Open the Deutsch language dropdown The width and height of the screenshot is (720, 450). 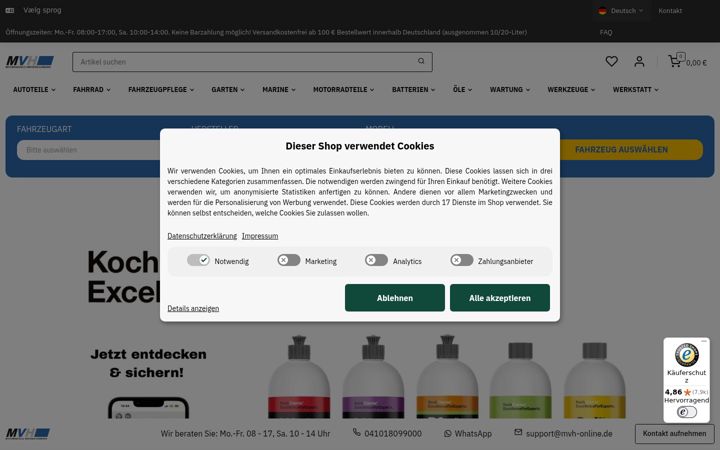(x=621, y=11)
